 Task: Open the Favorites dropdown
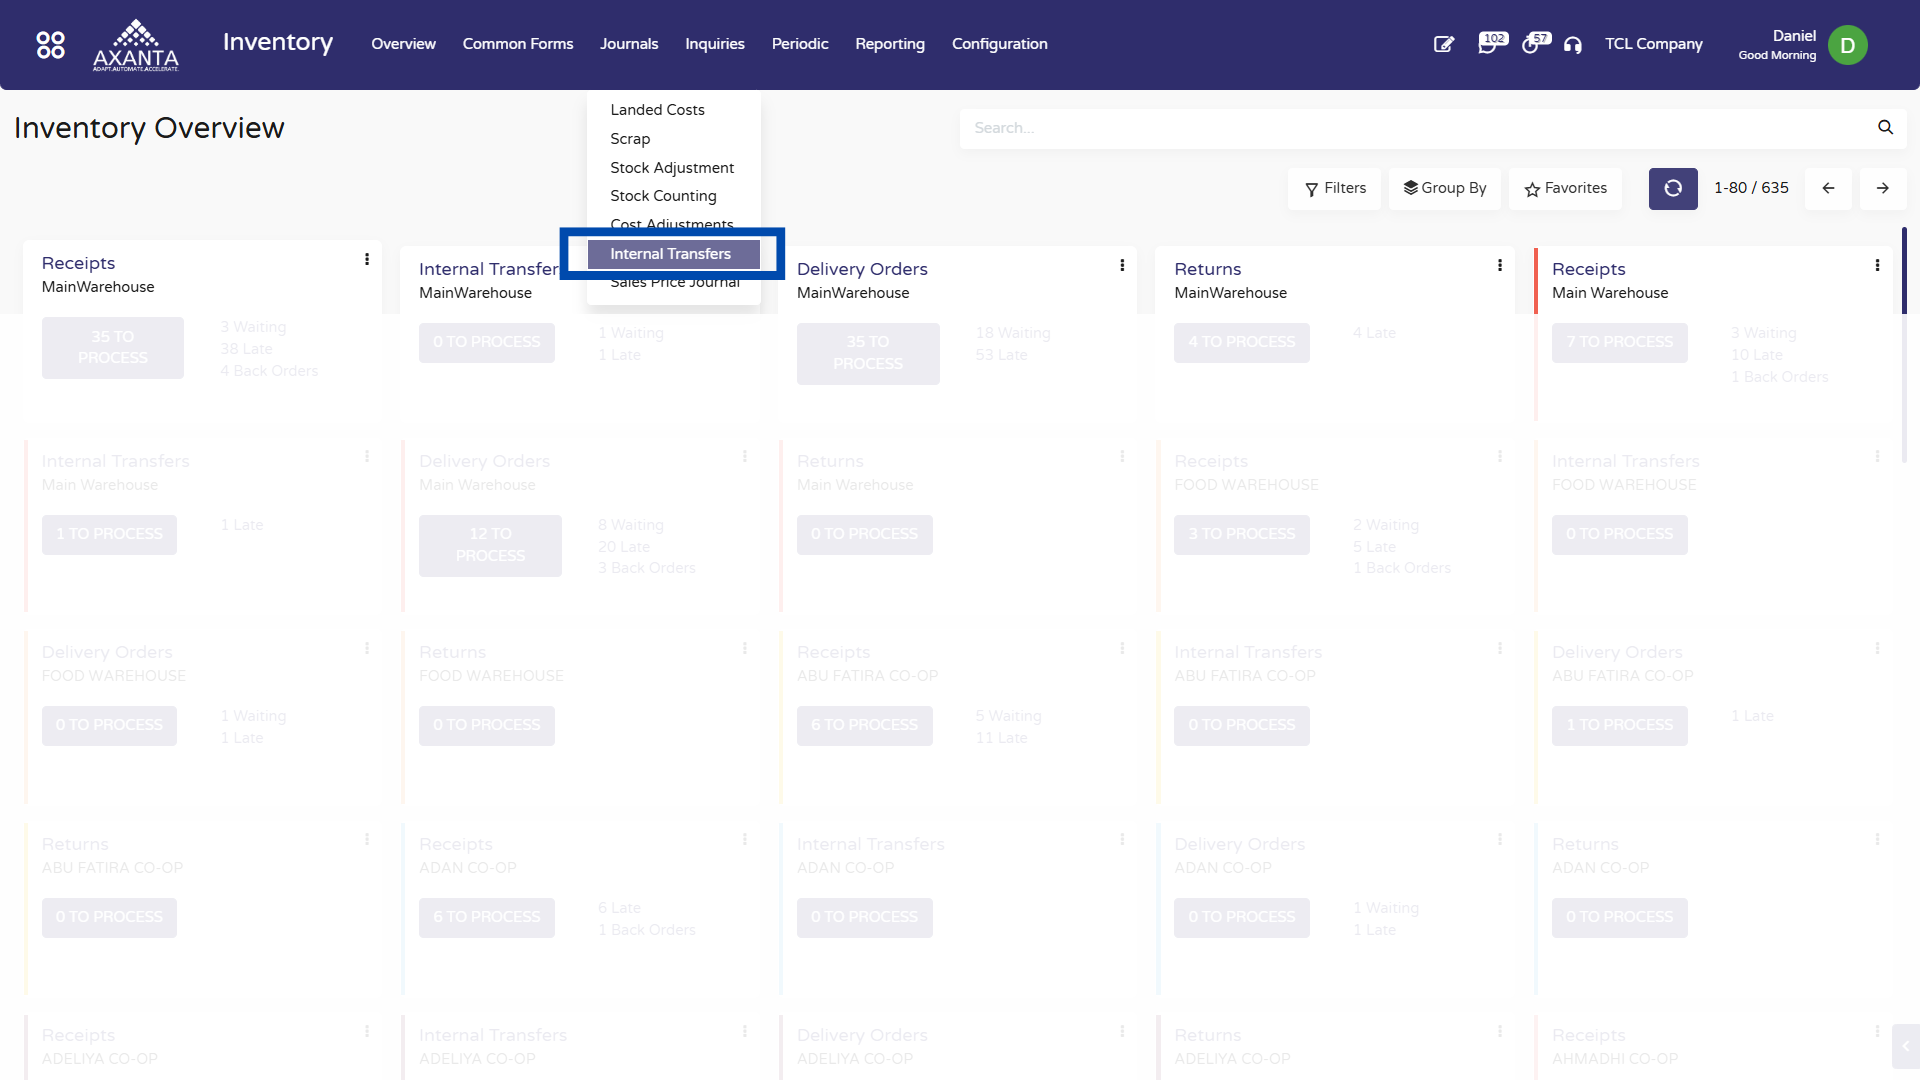pyautogui.click(x=1565, y=188)
